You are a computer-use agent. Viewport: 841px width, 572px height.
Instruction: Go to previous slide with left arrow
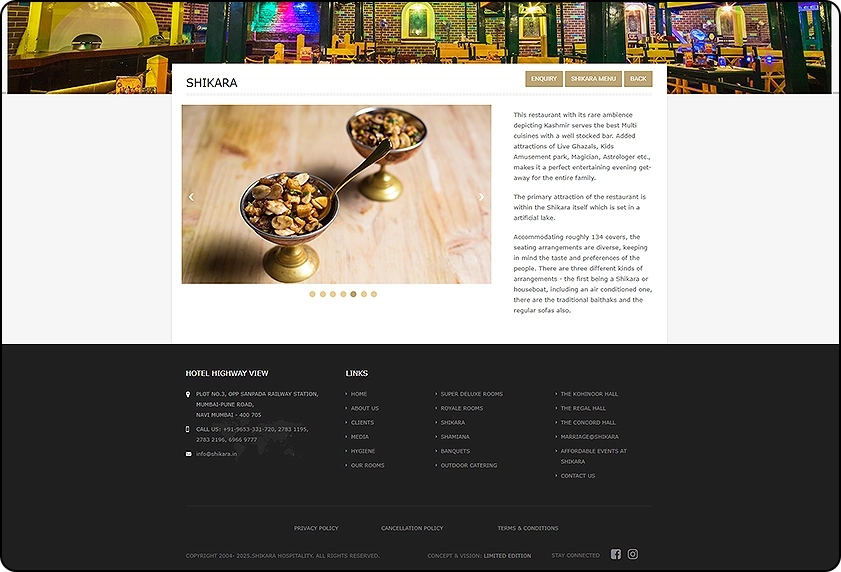[191, 197]
